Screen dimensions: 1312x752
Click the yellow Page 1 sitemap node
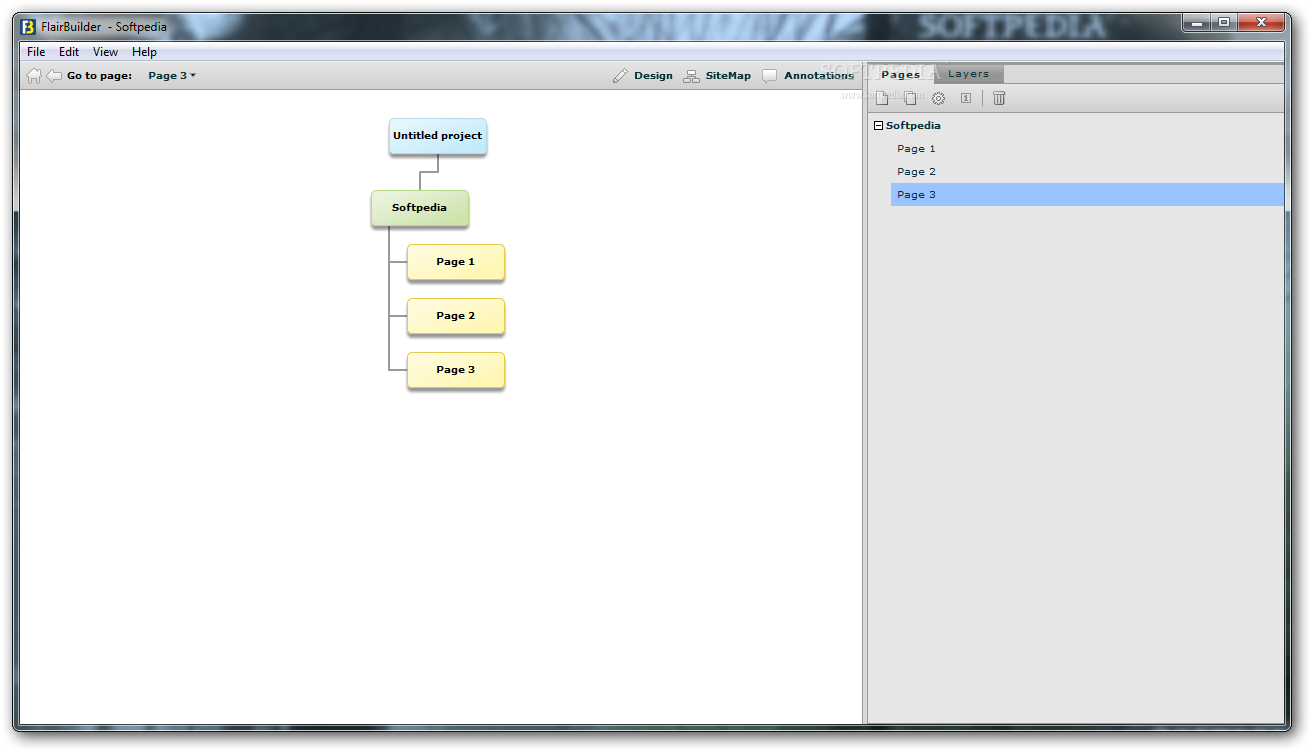(x=456, y=262)
